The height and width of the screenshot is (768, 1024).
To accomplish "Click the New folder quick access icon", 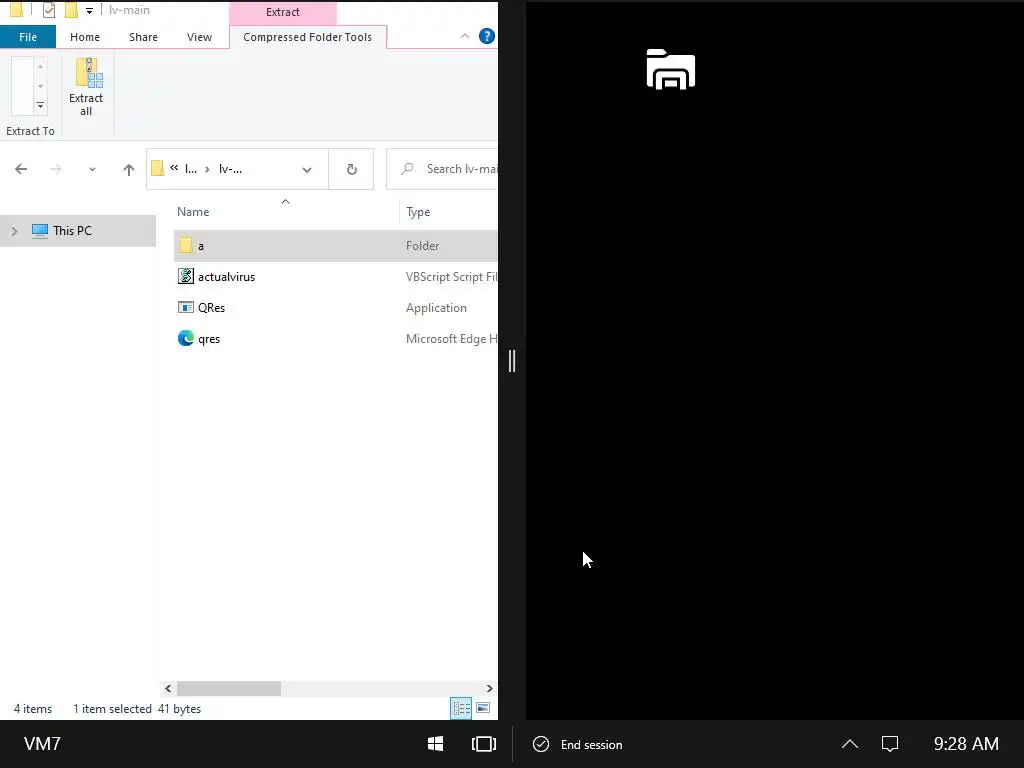I will (x=71, y=10).
